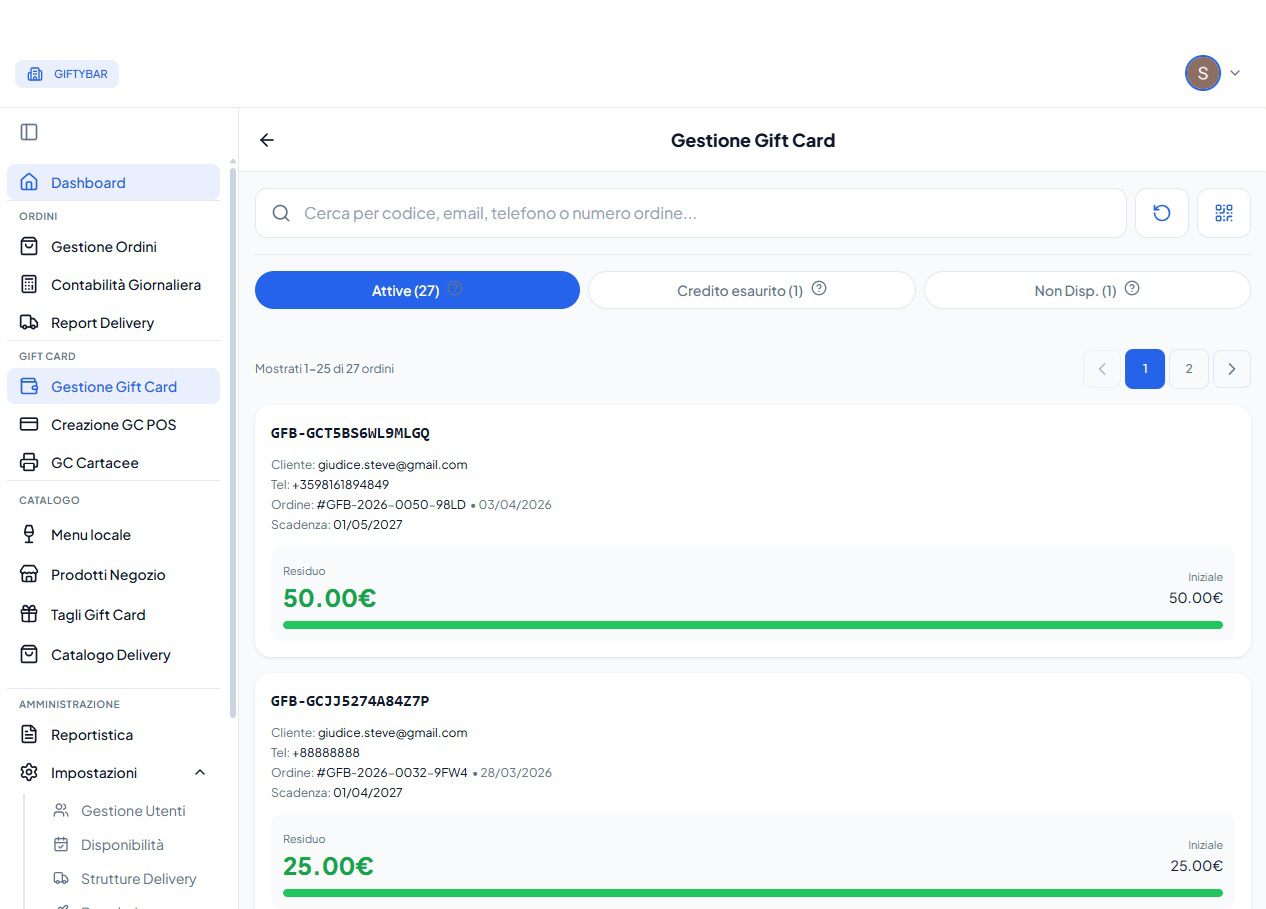Open the QR code scanner

point(1224,213)
